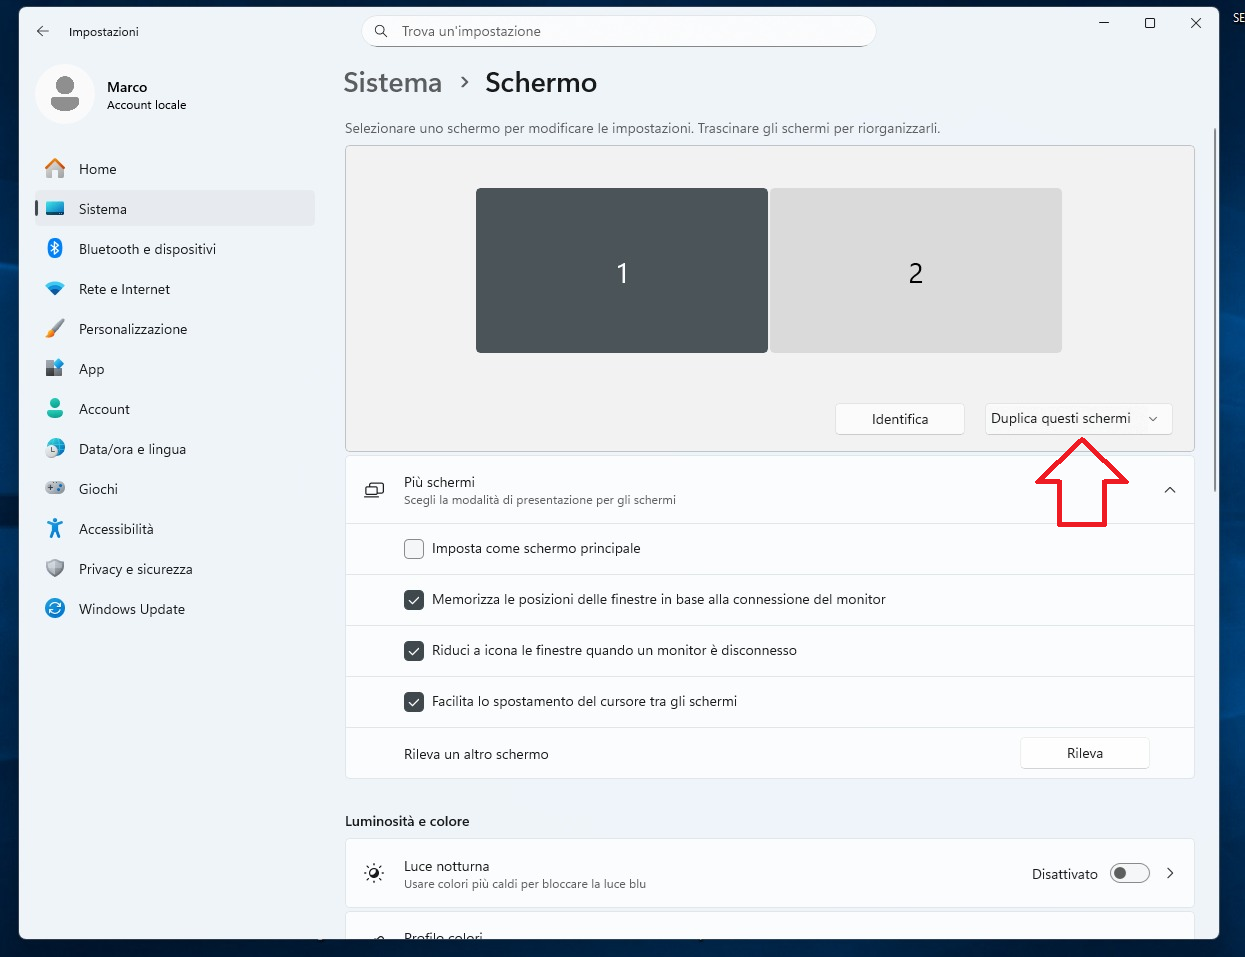Open Personalizzazione via the paintbrush icon

coord(55,329)
